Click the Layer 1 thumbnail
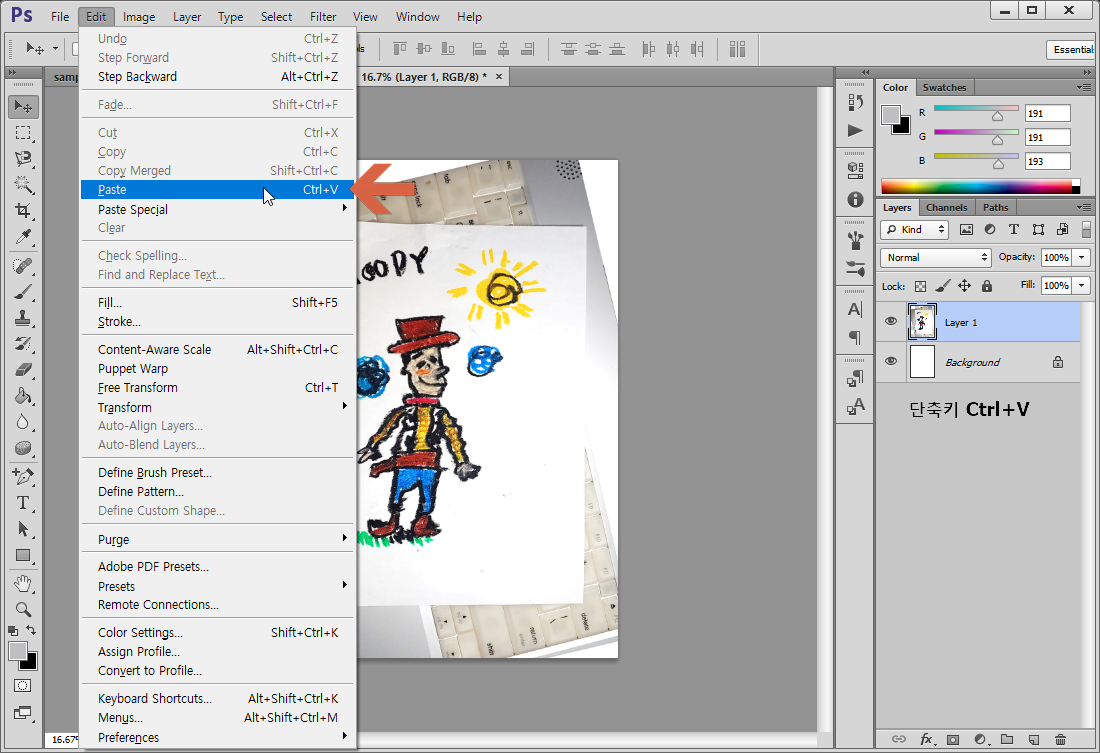The width and height of the screenshot is (1100, 753). point(922,322)
